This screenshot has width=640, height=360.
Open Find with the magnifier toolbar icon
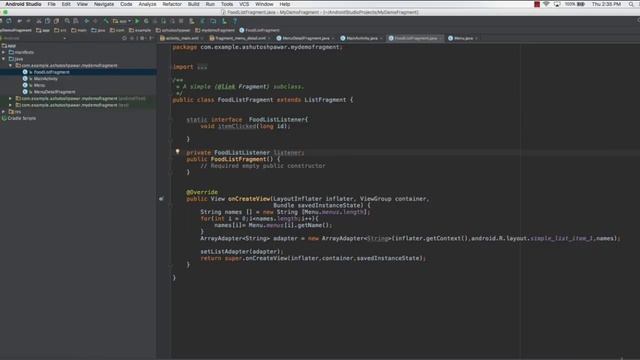[67, 21]
